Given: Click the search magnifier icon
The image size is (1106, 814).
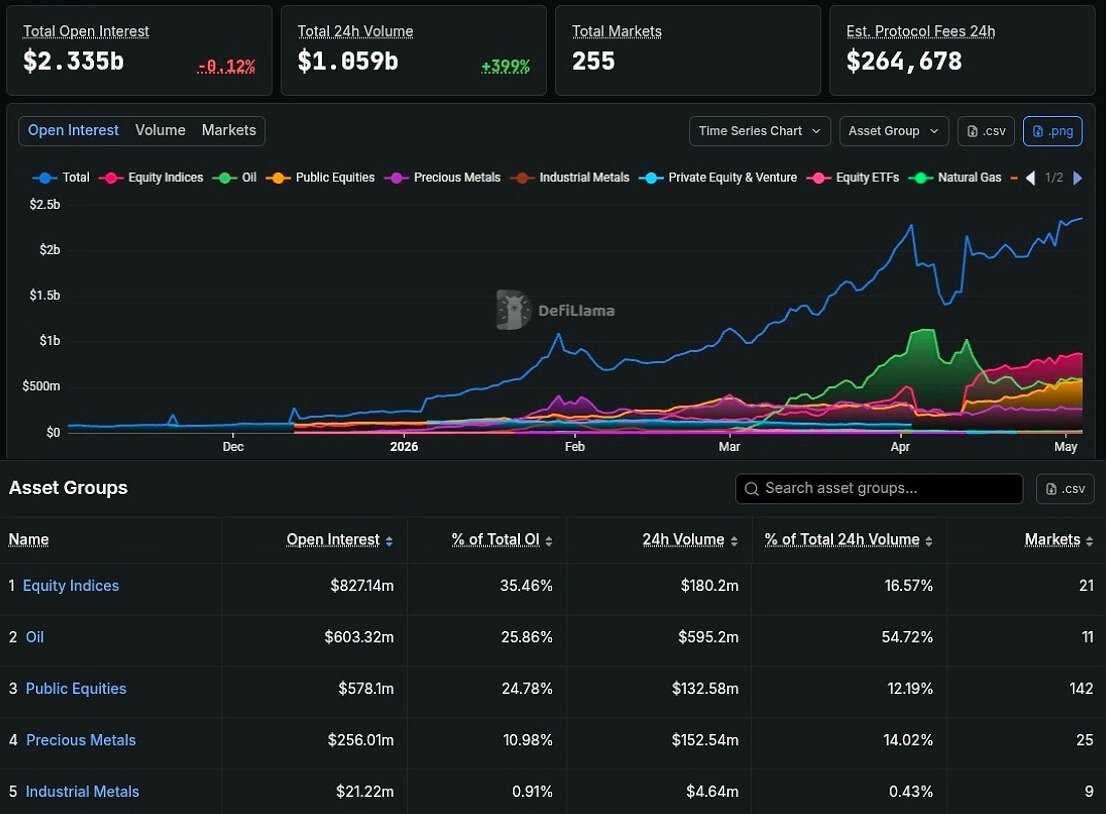Looking at the screenshot, I should coord(752,489).
